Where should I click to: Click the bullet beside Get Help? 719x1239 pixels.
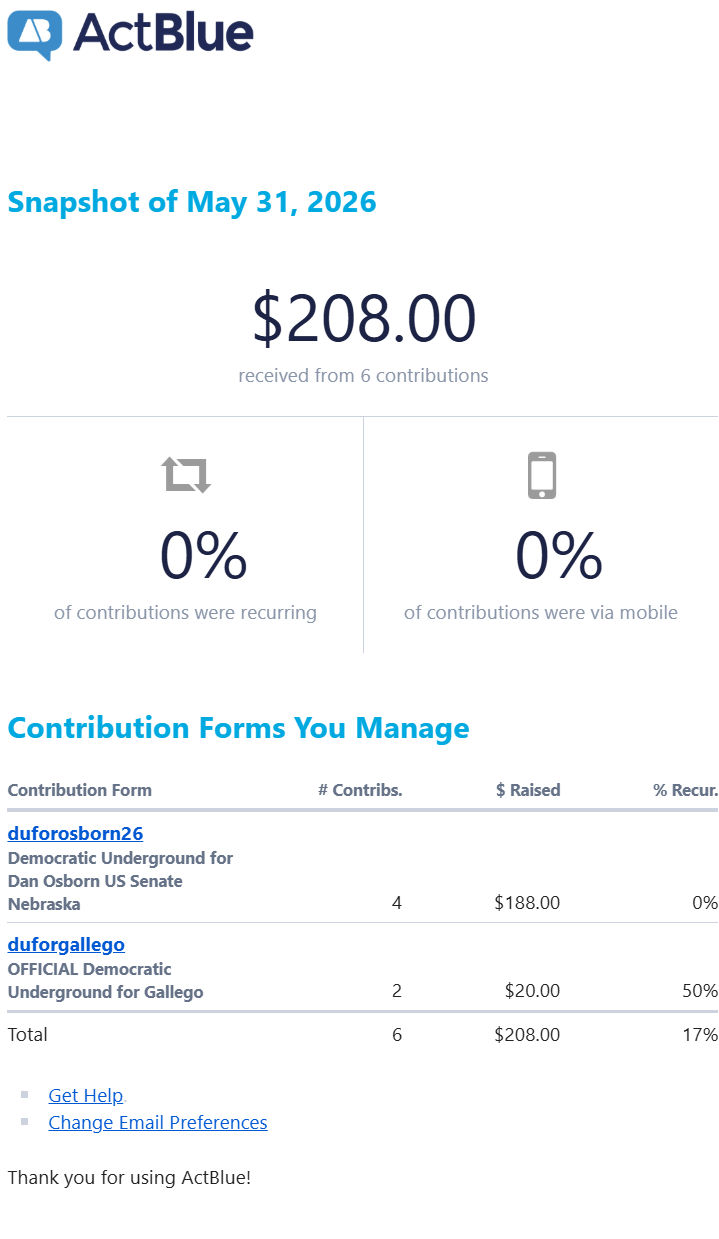25,1095
